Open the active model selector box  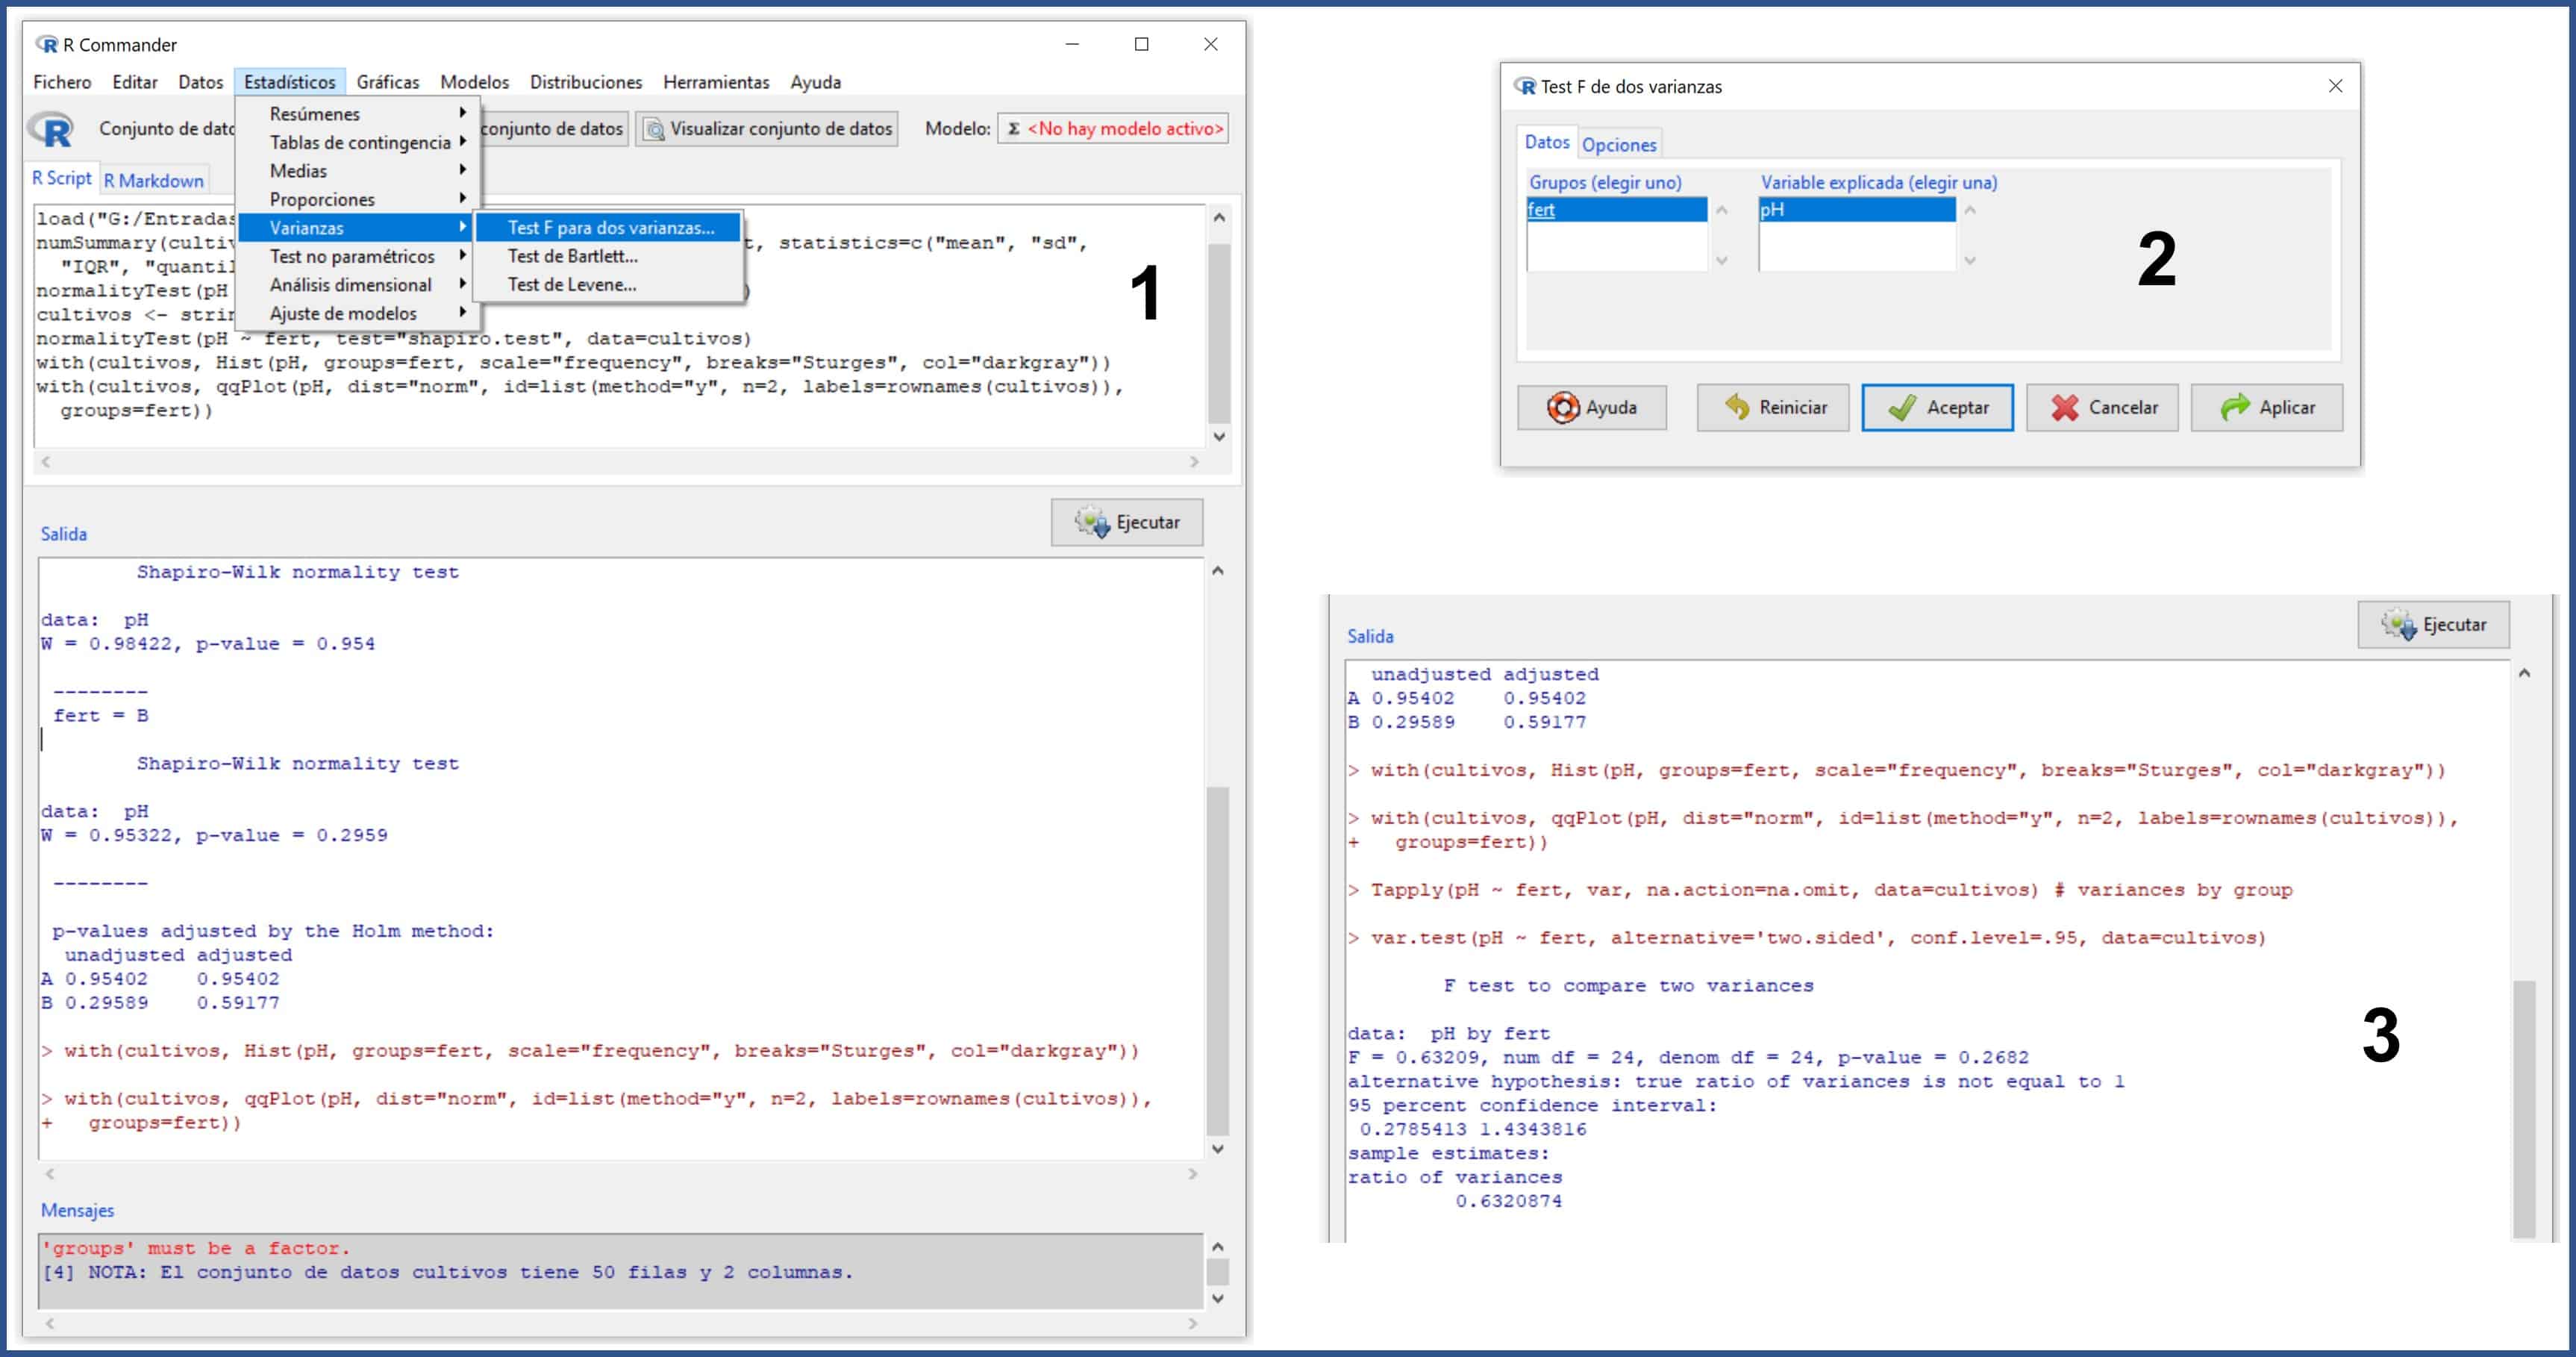point(1113,129)
